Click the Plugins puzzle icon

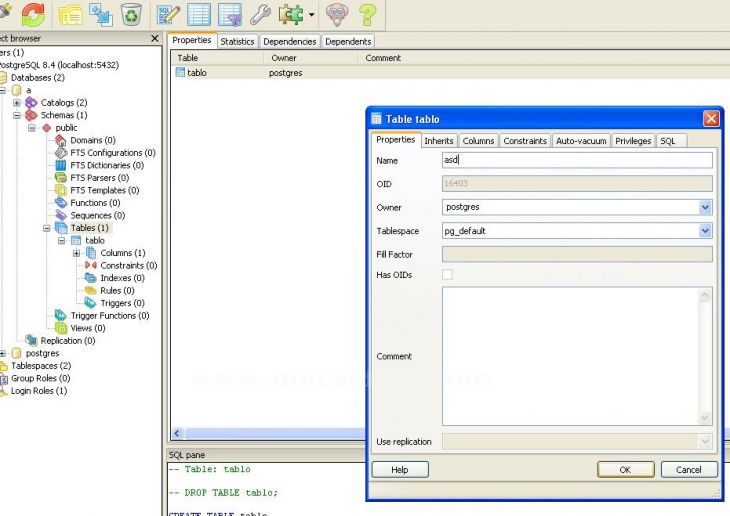point(291,14)
